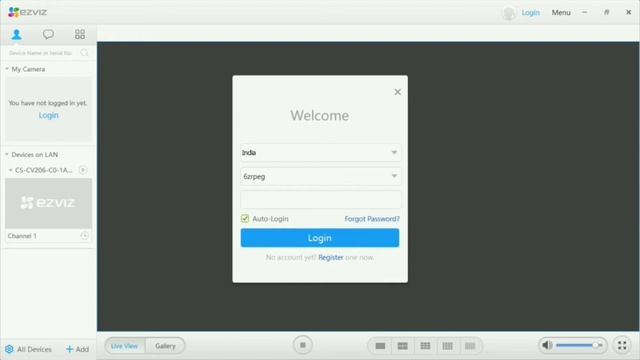Open the user account tab icon
The image size is (640, 360).
(16, 34)
